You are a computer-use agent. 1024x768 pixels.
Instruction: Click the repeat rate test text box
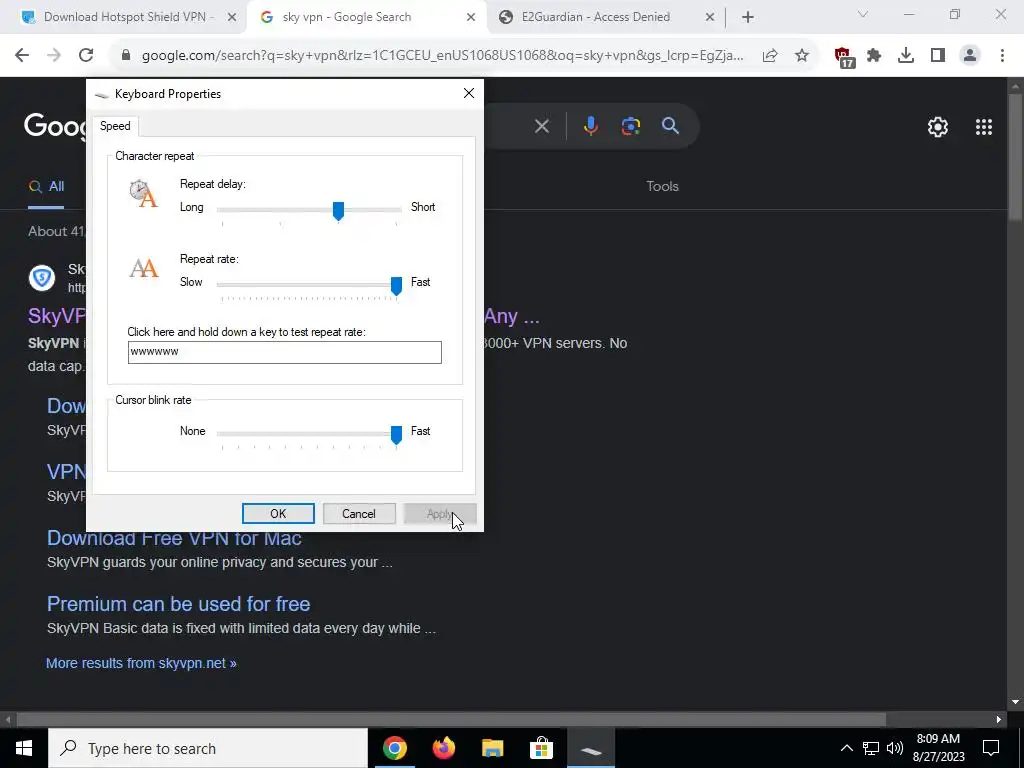(x=285, y=352)
